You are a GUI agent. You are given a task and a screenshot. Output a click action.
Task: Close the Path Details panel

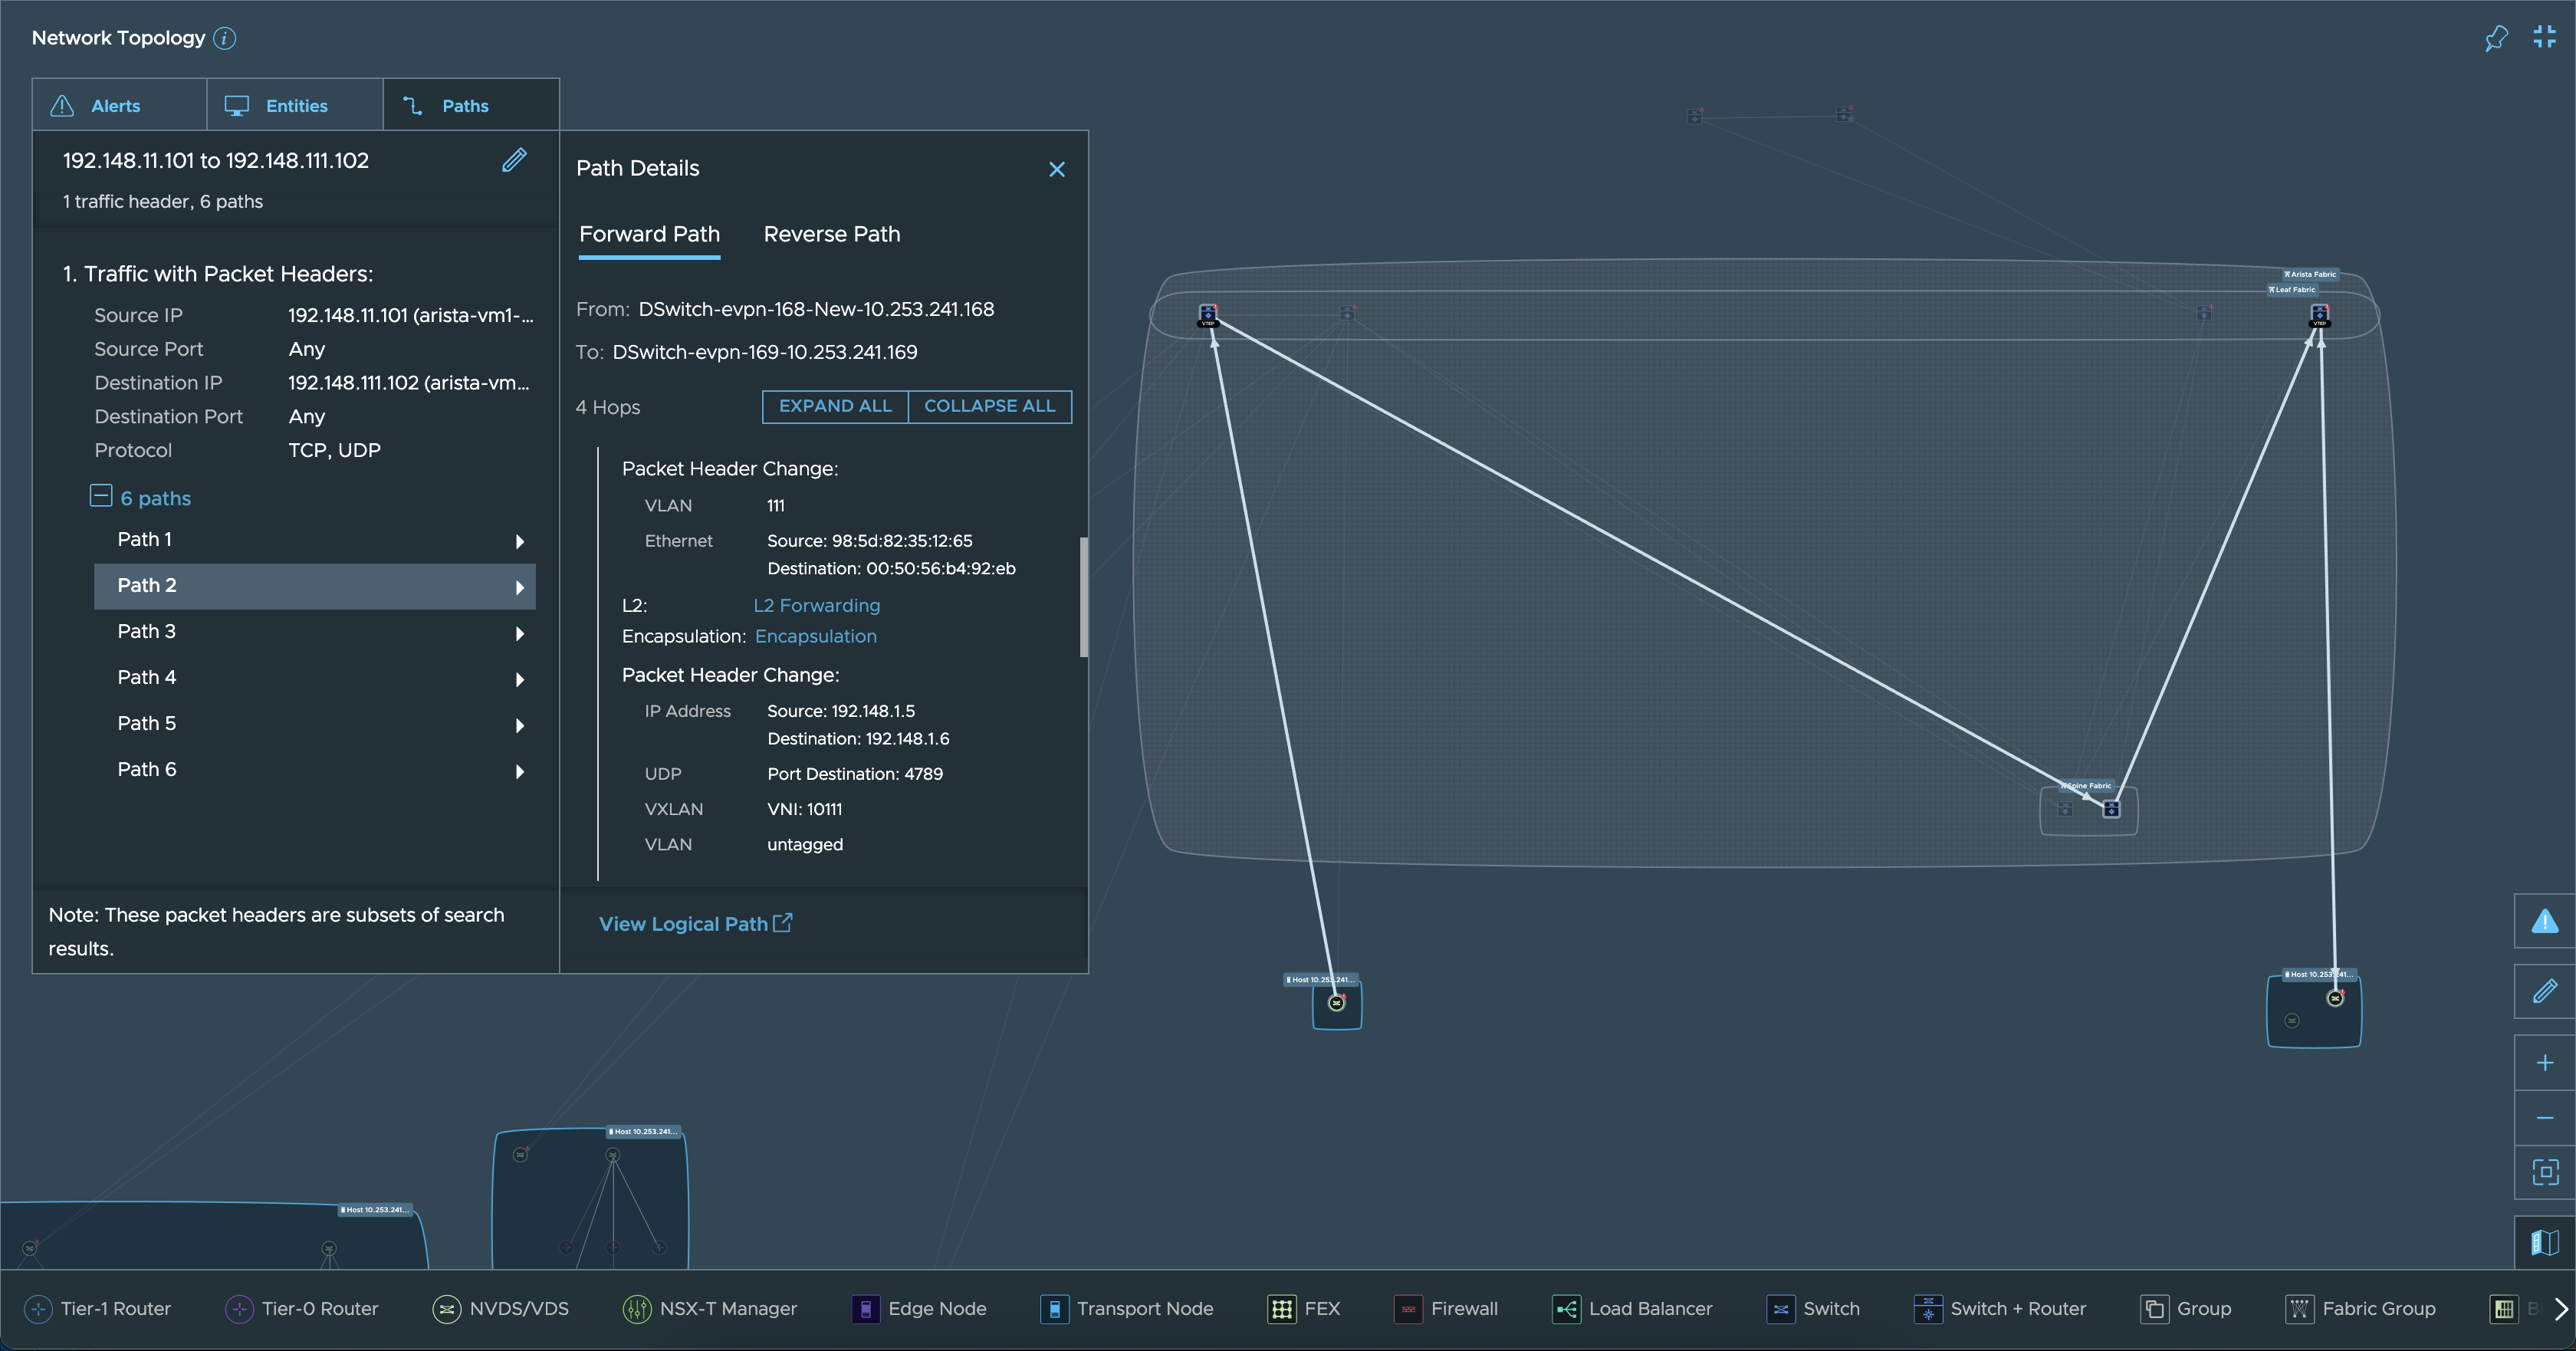click(1058, 169)
